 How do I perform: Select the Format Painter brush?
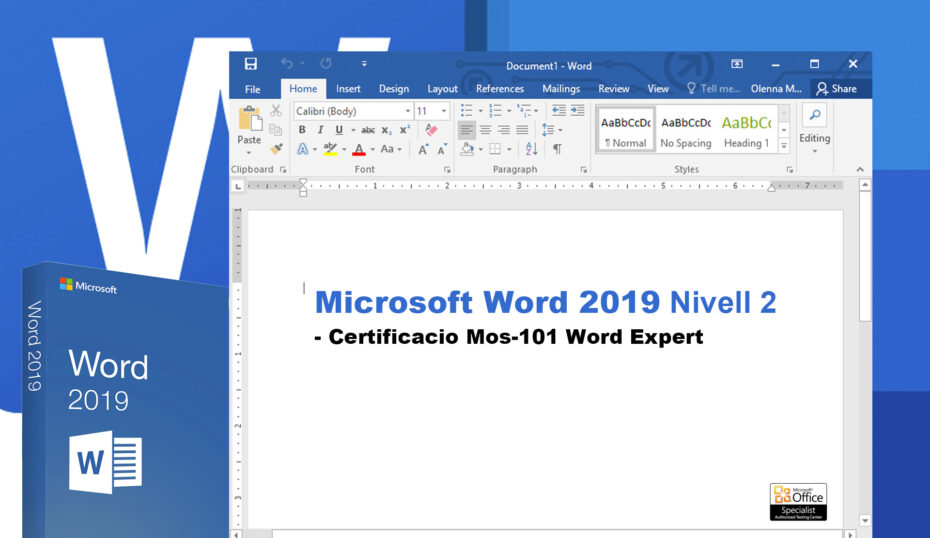click(276, 148)
